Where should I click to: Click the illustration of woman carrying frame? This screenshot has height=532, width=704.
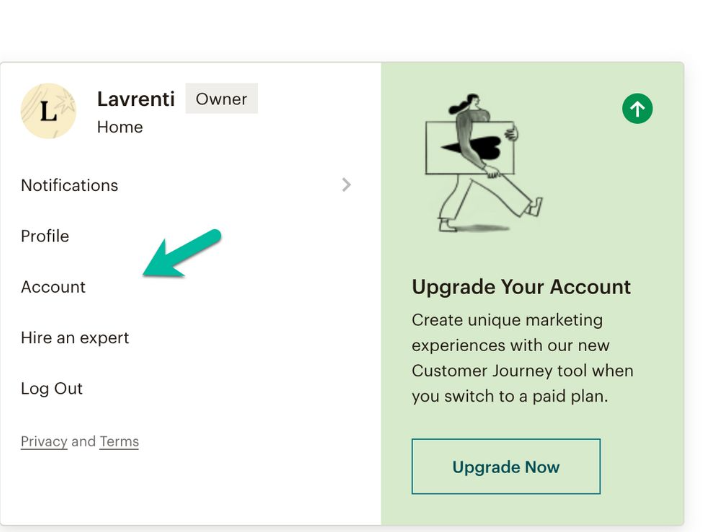(484, 163)
